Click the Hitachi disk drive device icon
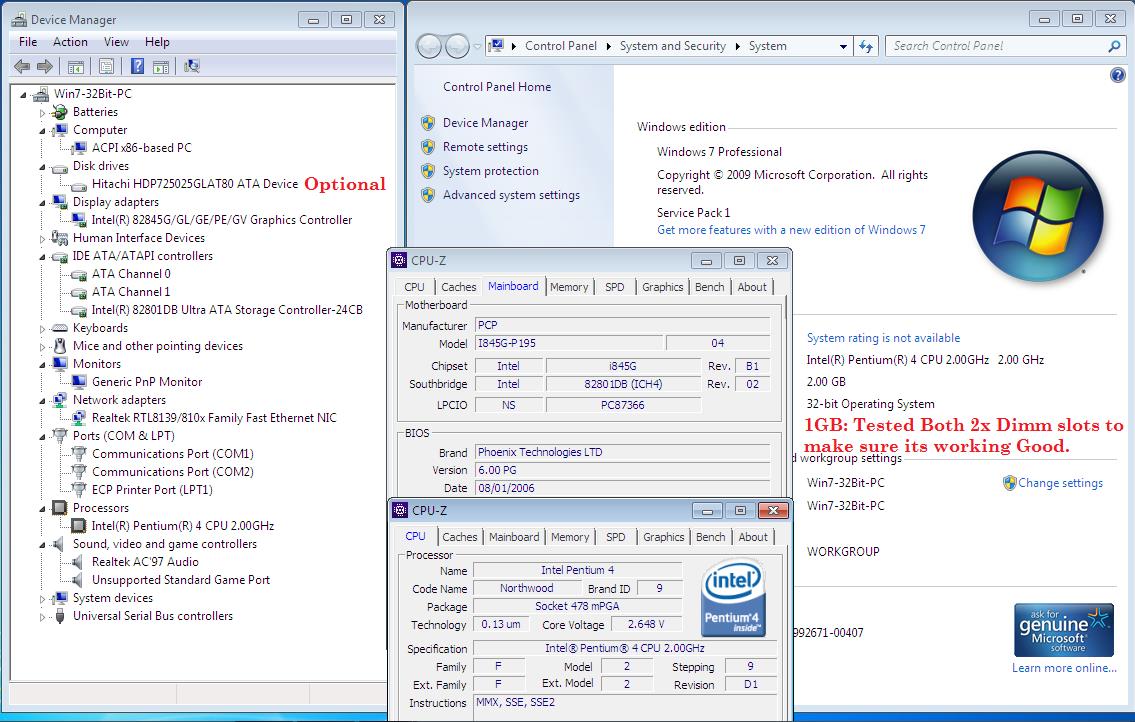Screen dimensions: 1135x722 tap(79, 184)
